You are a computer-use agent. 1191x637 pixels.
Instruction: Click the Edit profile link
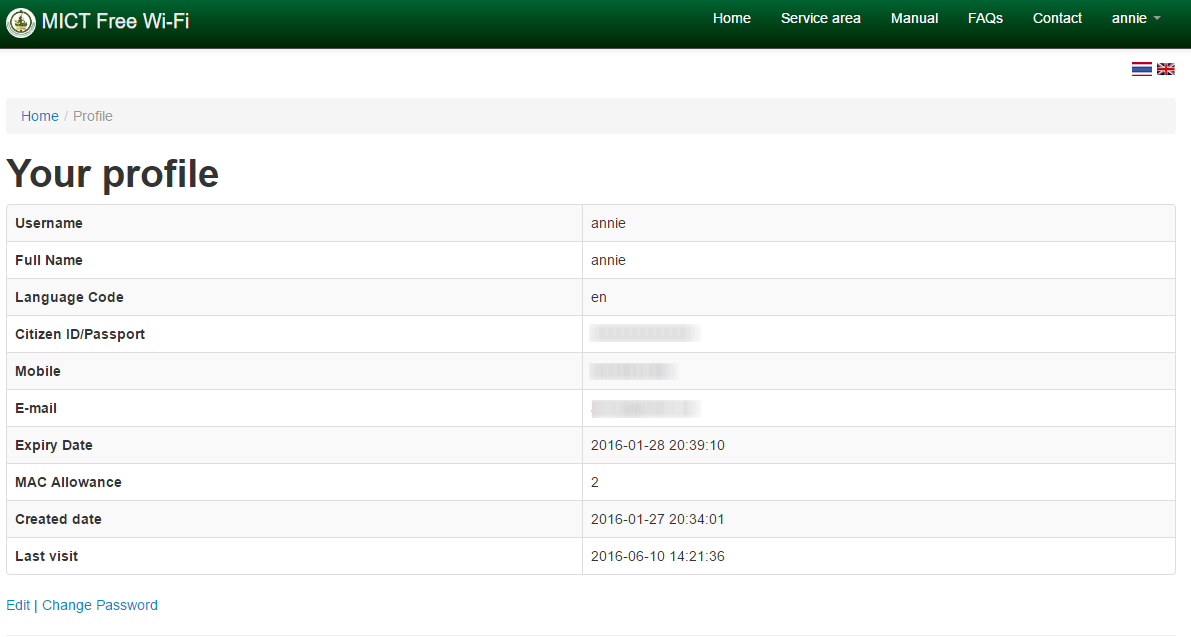[x=18, y=605]
